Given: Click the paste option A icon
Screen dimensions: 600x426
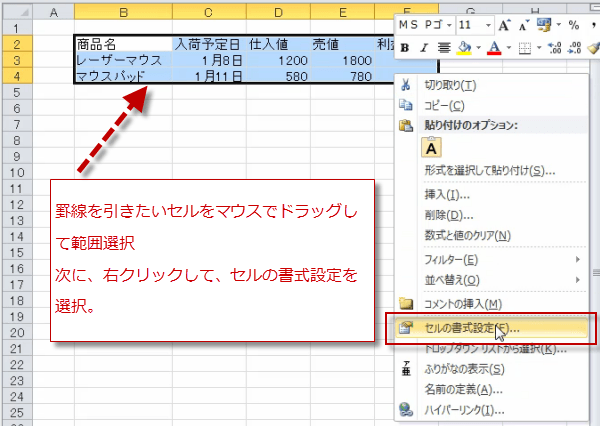Looking at the screenshot, I should coord(431,148).
